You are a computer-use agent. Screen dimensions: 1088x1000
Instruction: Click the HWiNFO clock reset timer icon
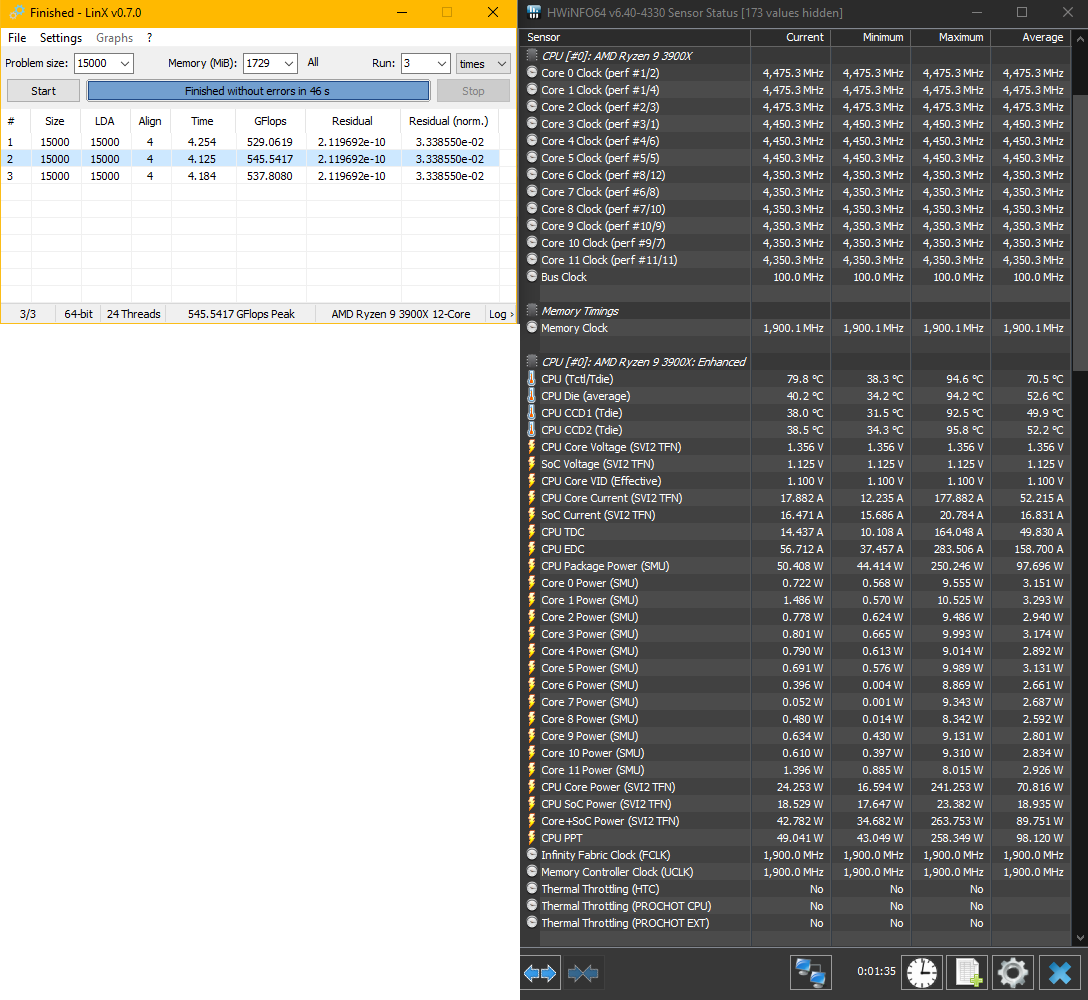921,972
